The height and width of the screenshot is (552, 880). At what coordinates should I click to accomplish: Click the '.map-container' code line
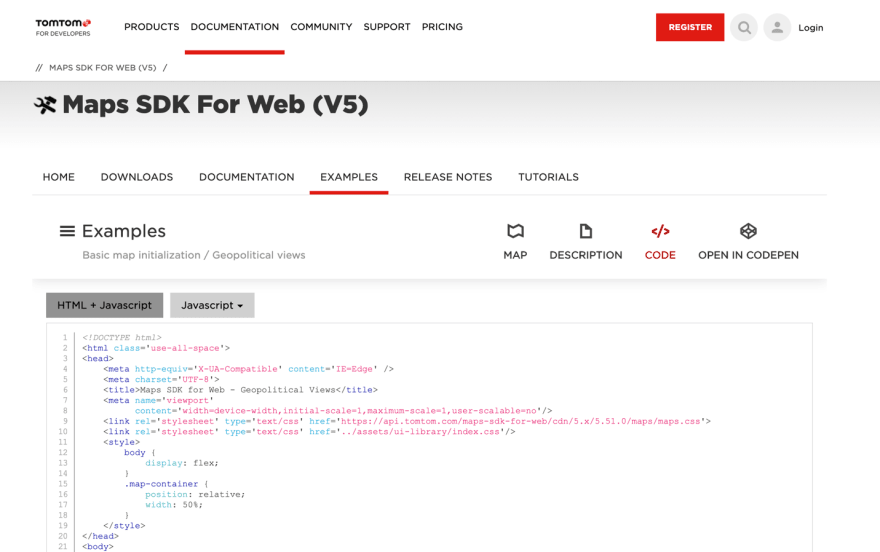166,484
